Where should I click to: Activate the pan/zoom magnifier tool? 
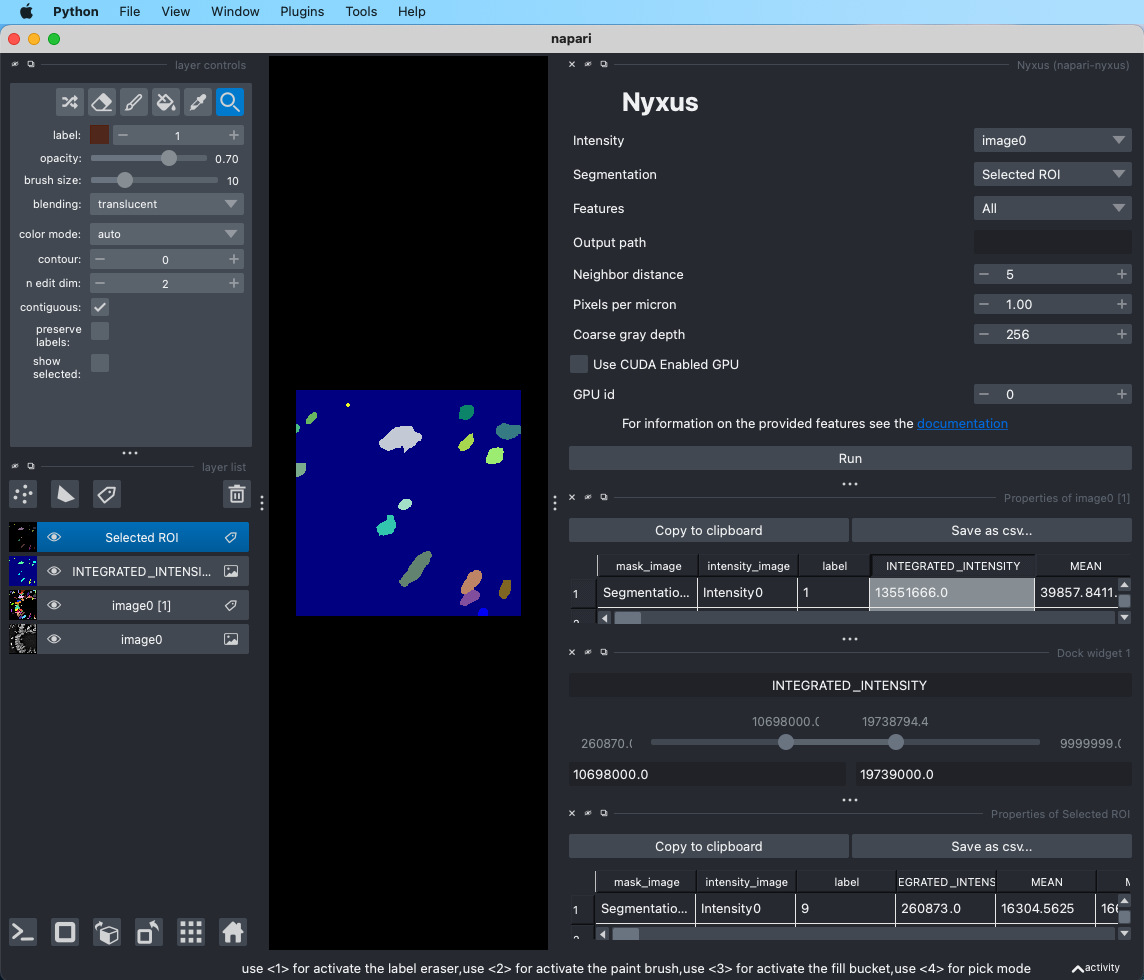[230, 102]
